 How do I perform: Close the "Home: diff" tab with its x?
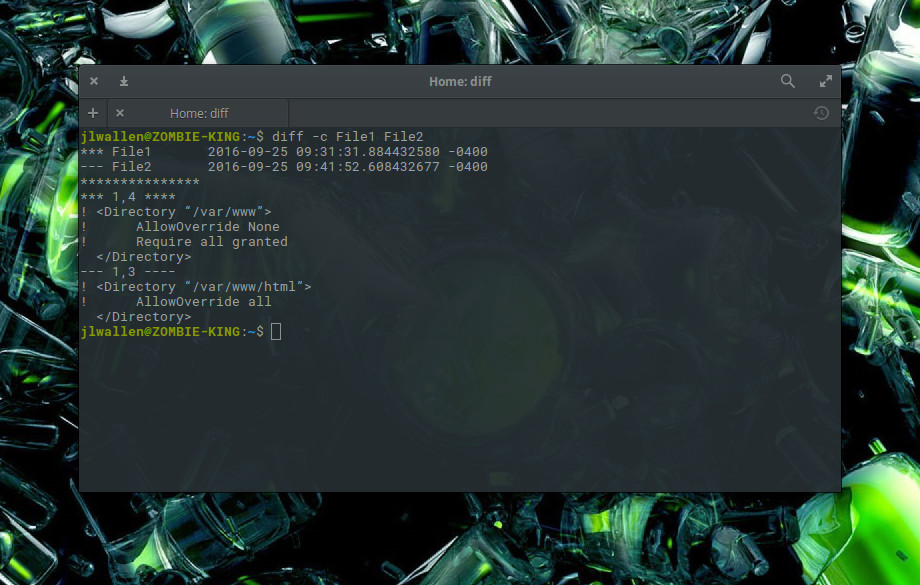(x=120, y=113)
